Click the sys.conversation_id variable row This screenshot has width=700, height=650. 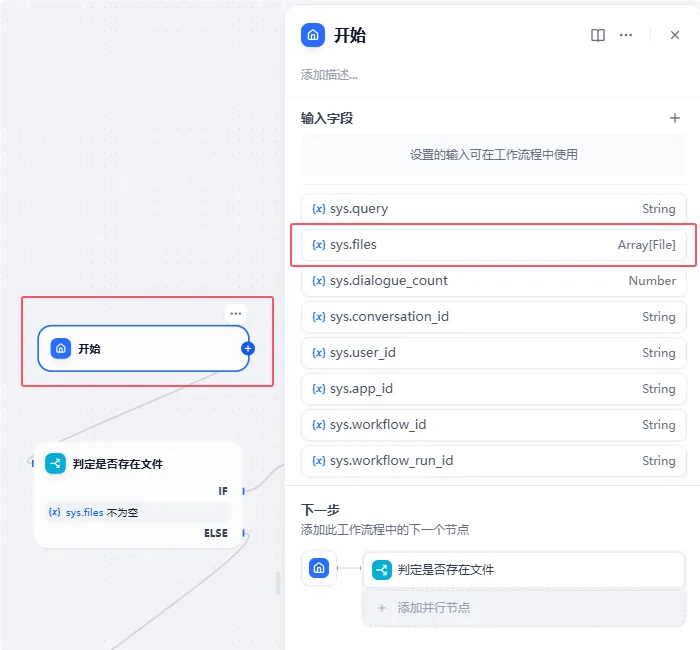pyautogui.click(x=494, y=317)
